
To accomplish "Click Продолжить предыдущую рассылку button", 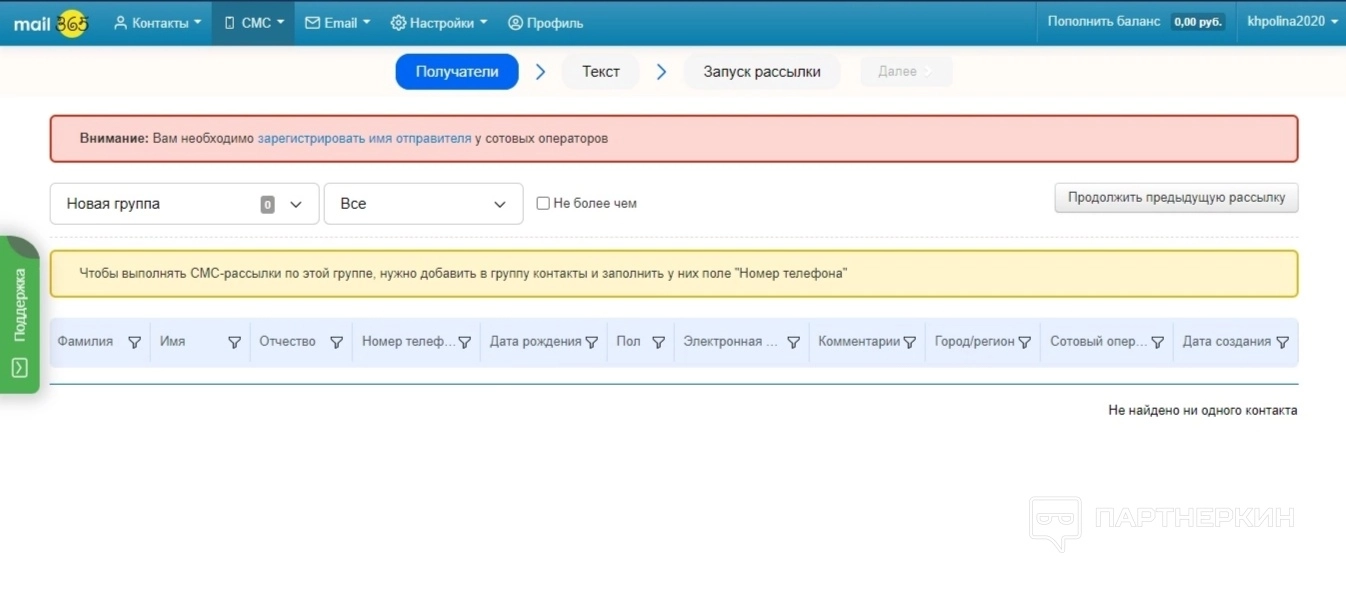I will coord(1176,198).
